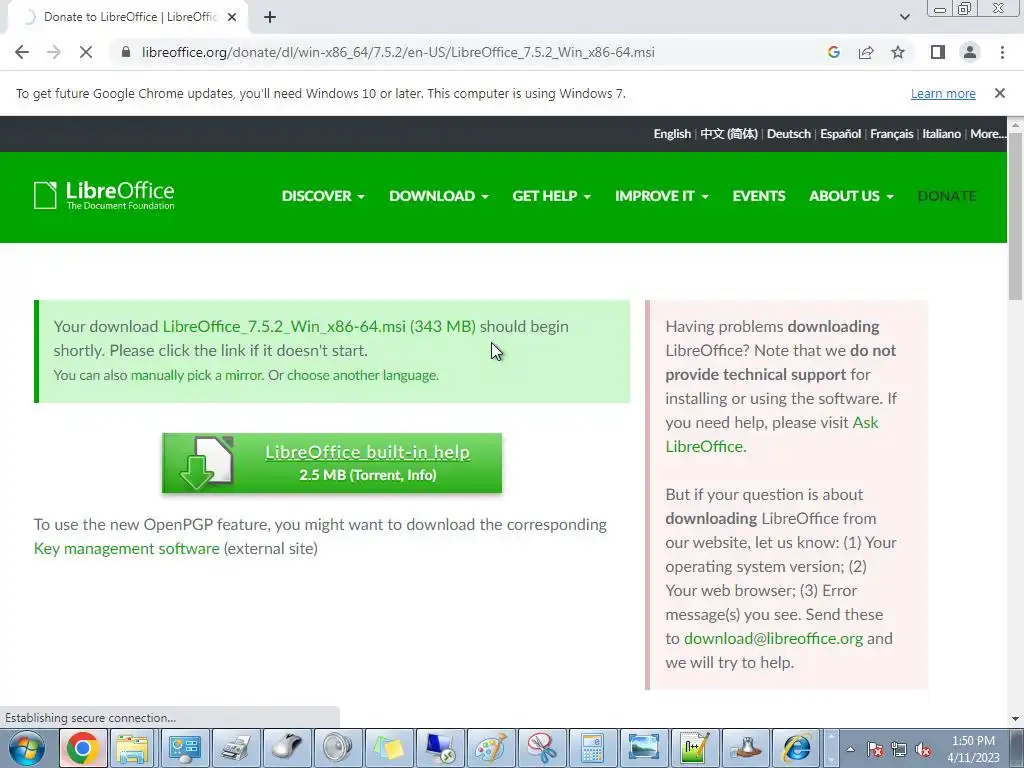The width and height of the screenshot is (1024, 768).
Task: Click the lock icon next to the URL
Action: click(x=126, y=52)
